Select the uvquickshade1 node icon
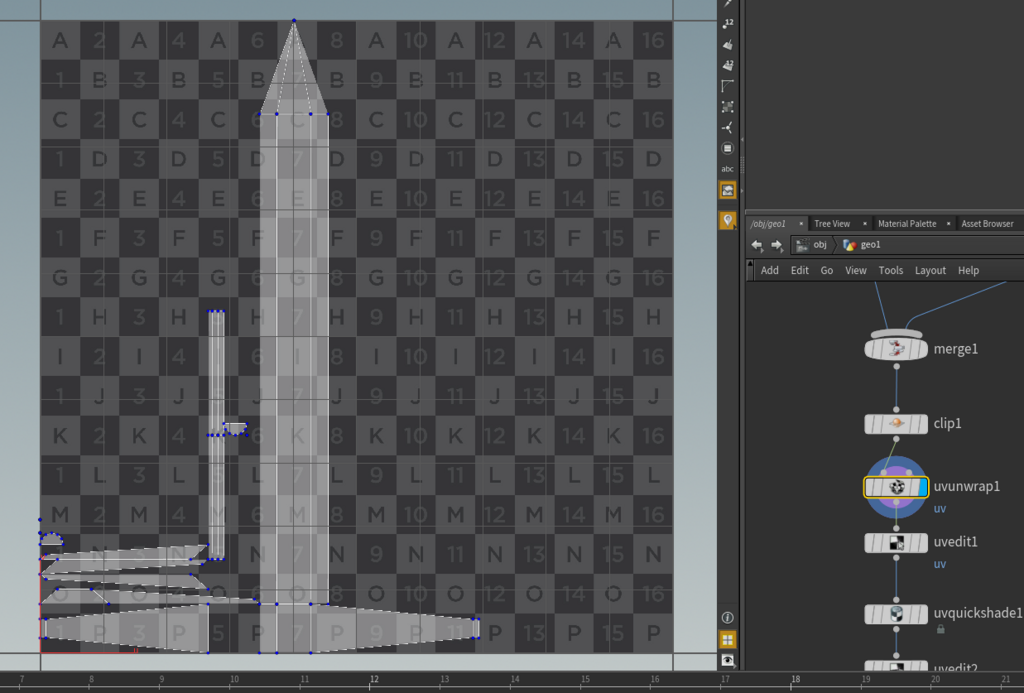Screen dimensions: 1024x693 click(896, 614)
